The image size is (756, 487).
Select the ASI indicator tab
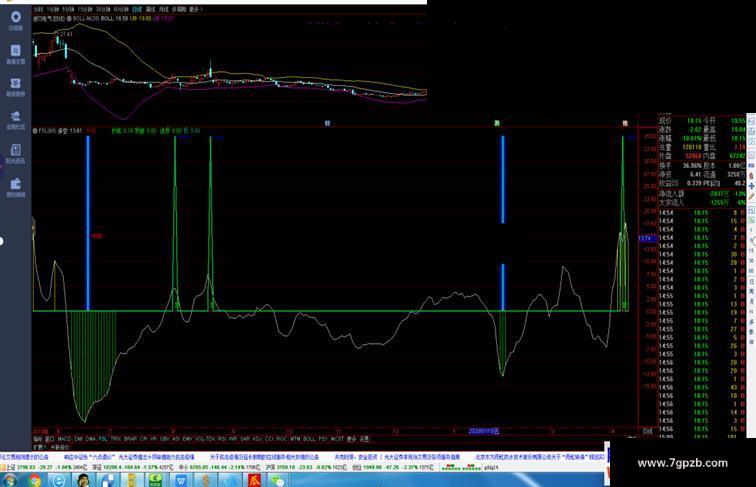(x=176, y=439)
